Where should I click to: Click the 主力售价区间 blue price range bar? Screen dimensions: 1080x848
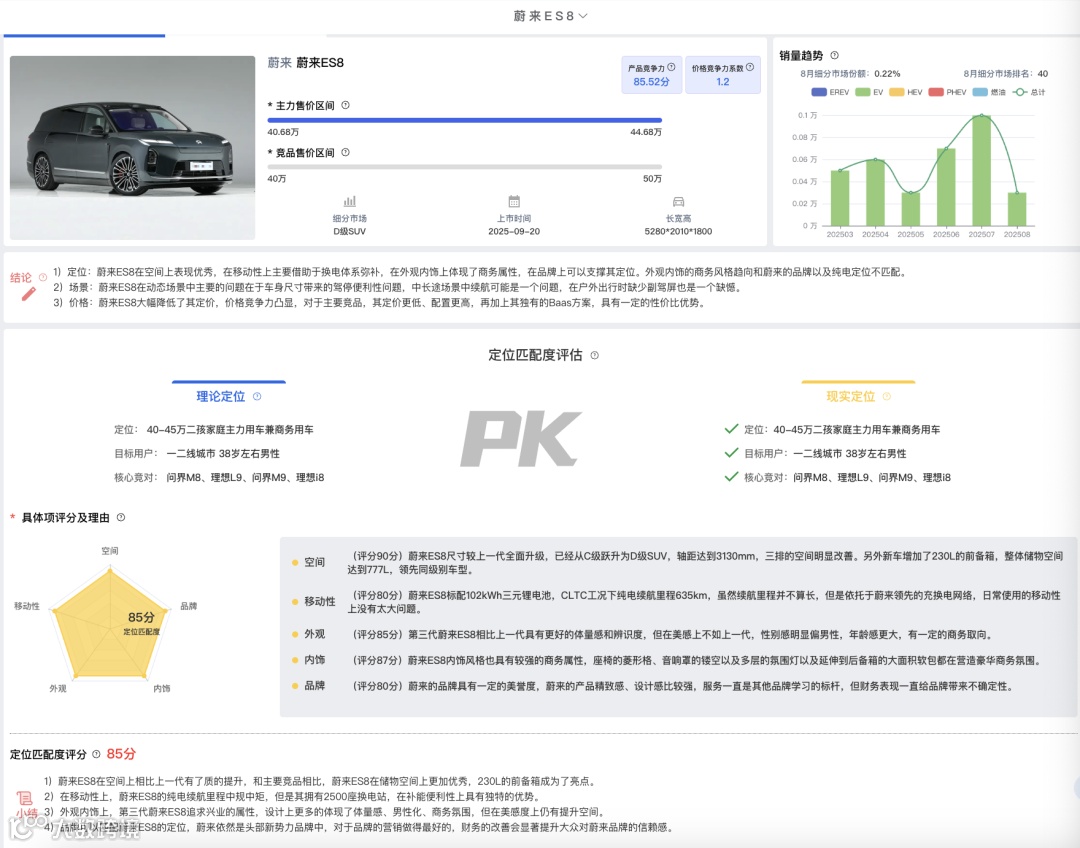pos(465,120)
